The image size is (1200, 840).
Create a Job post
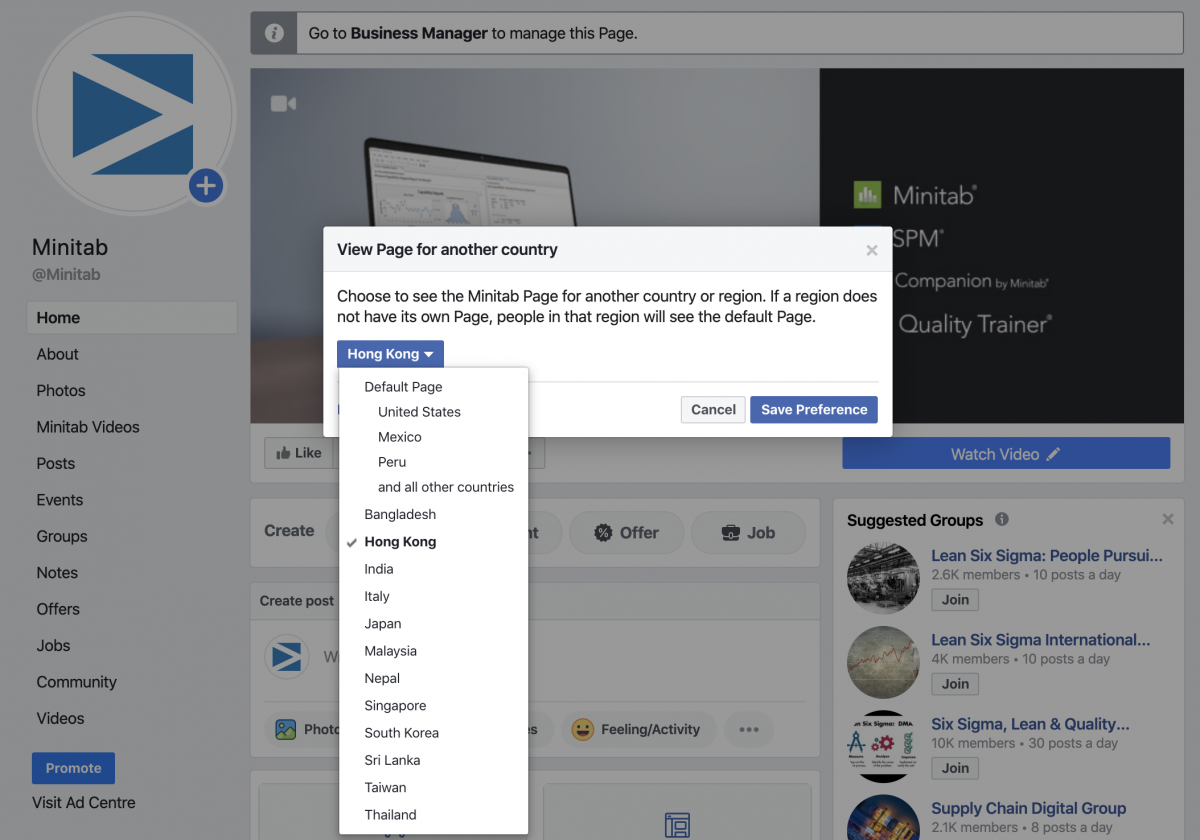[x=748, y=533]
